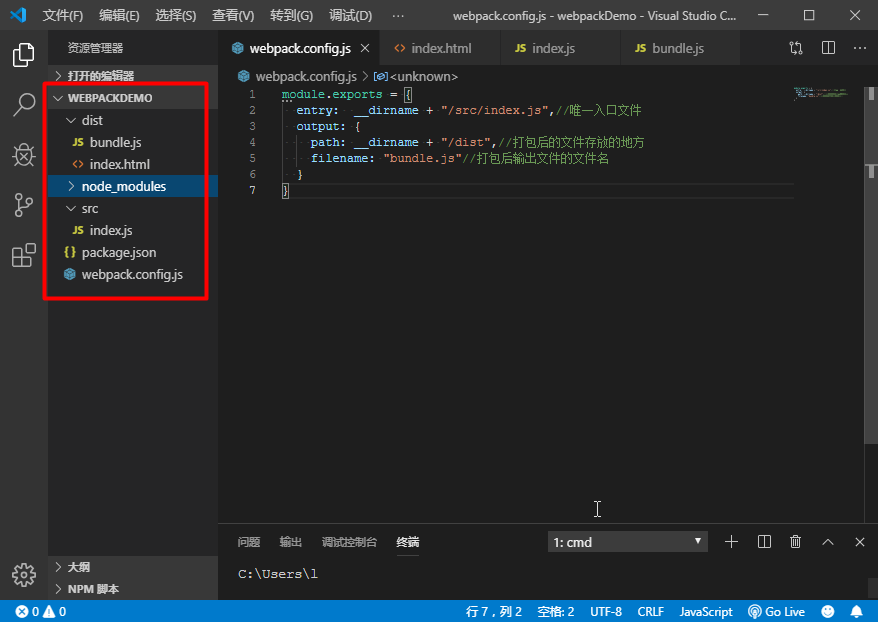Open the 调试(D) menu
Screen dimensions: 878x622
pyautogui.click(x=351, y=16)
